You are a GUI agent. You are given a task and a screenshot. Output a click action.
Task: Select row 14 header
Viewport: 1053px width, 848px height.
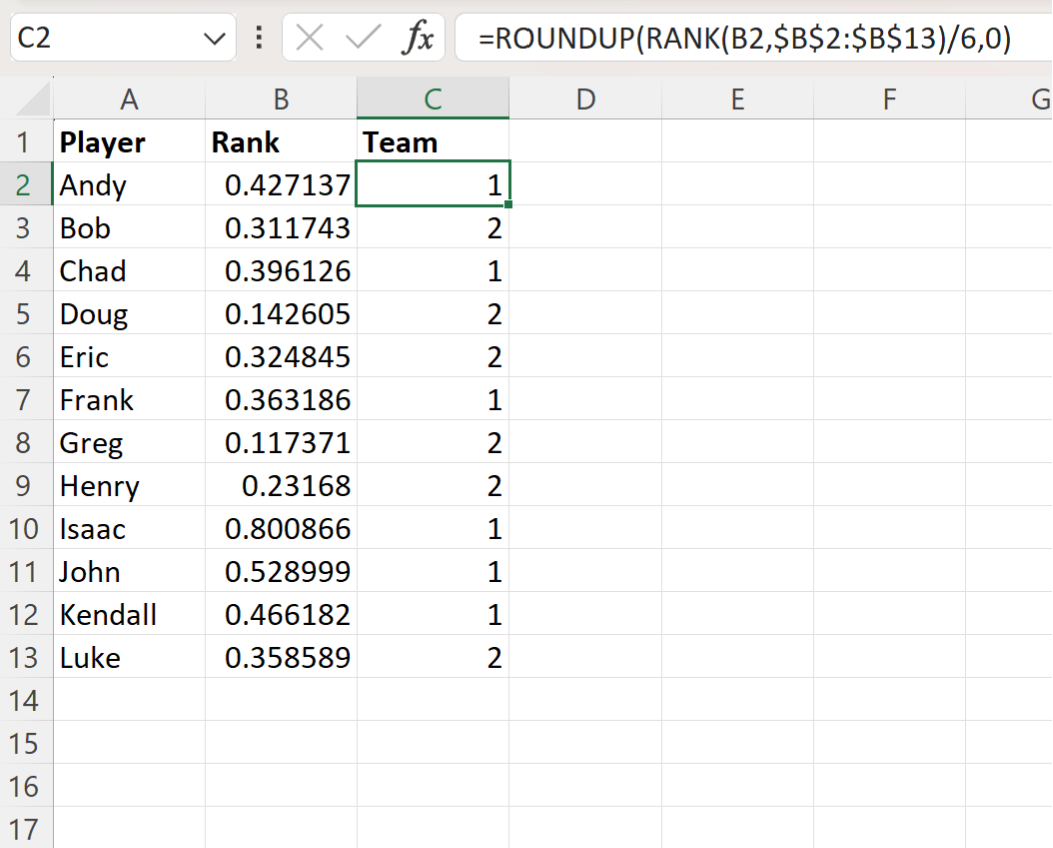click(x=26, y=700)
